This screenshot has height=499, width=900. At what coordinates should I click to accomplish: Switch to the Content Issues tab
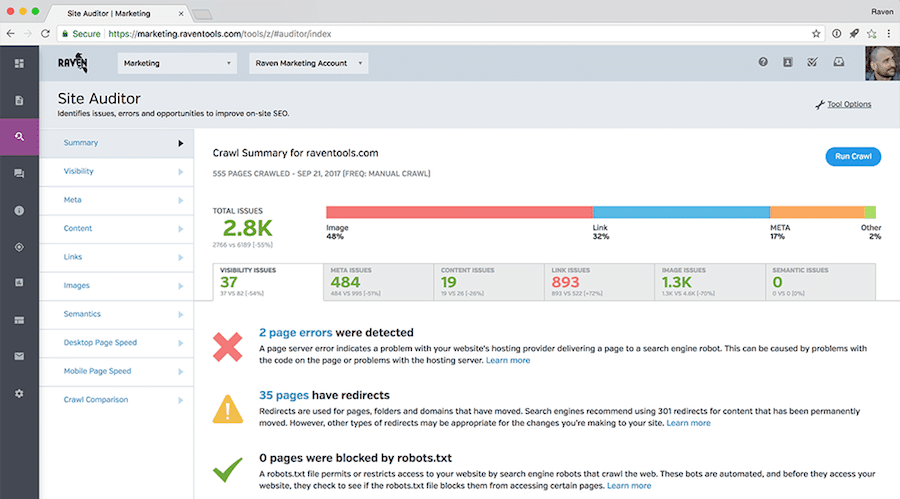(489, 282)
